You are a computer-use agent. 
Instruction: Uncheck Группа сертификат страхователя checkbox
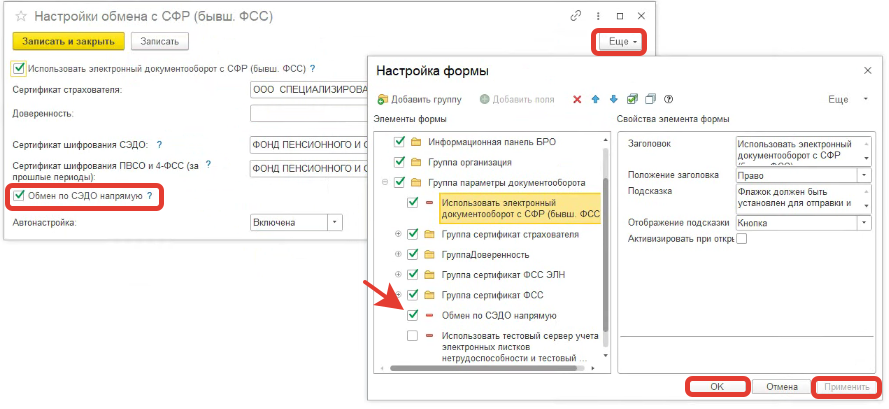(412, 234)
